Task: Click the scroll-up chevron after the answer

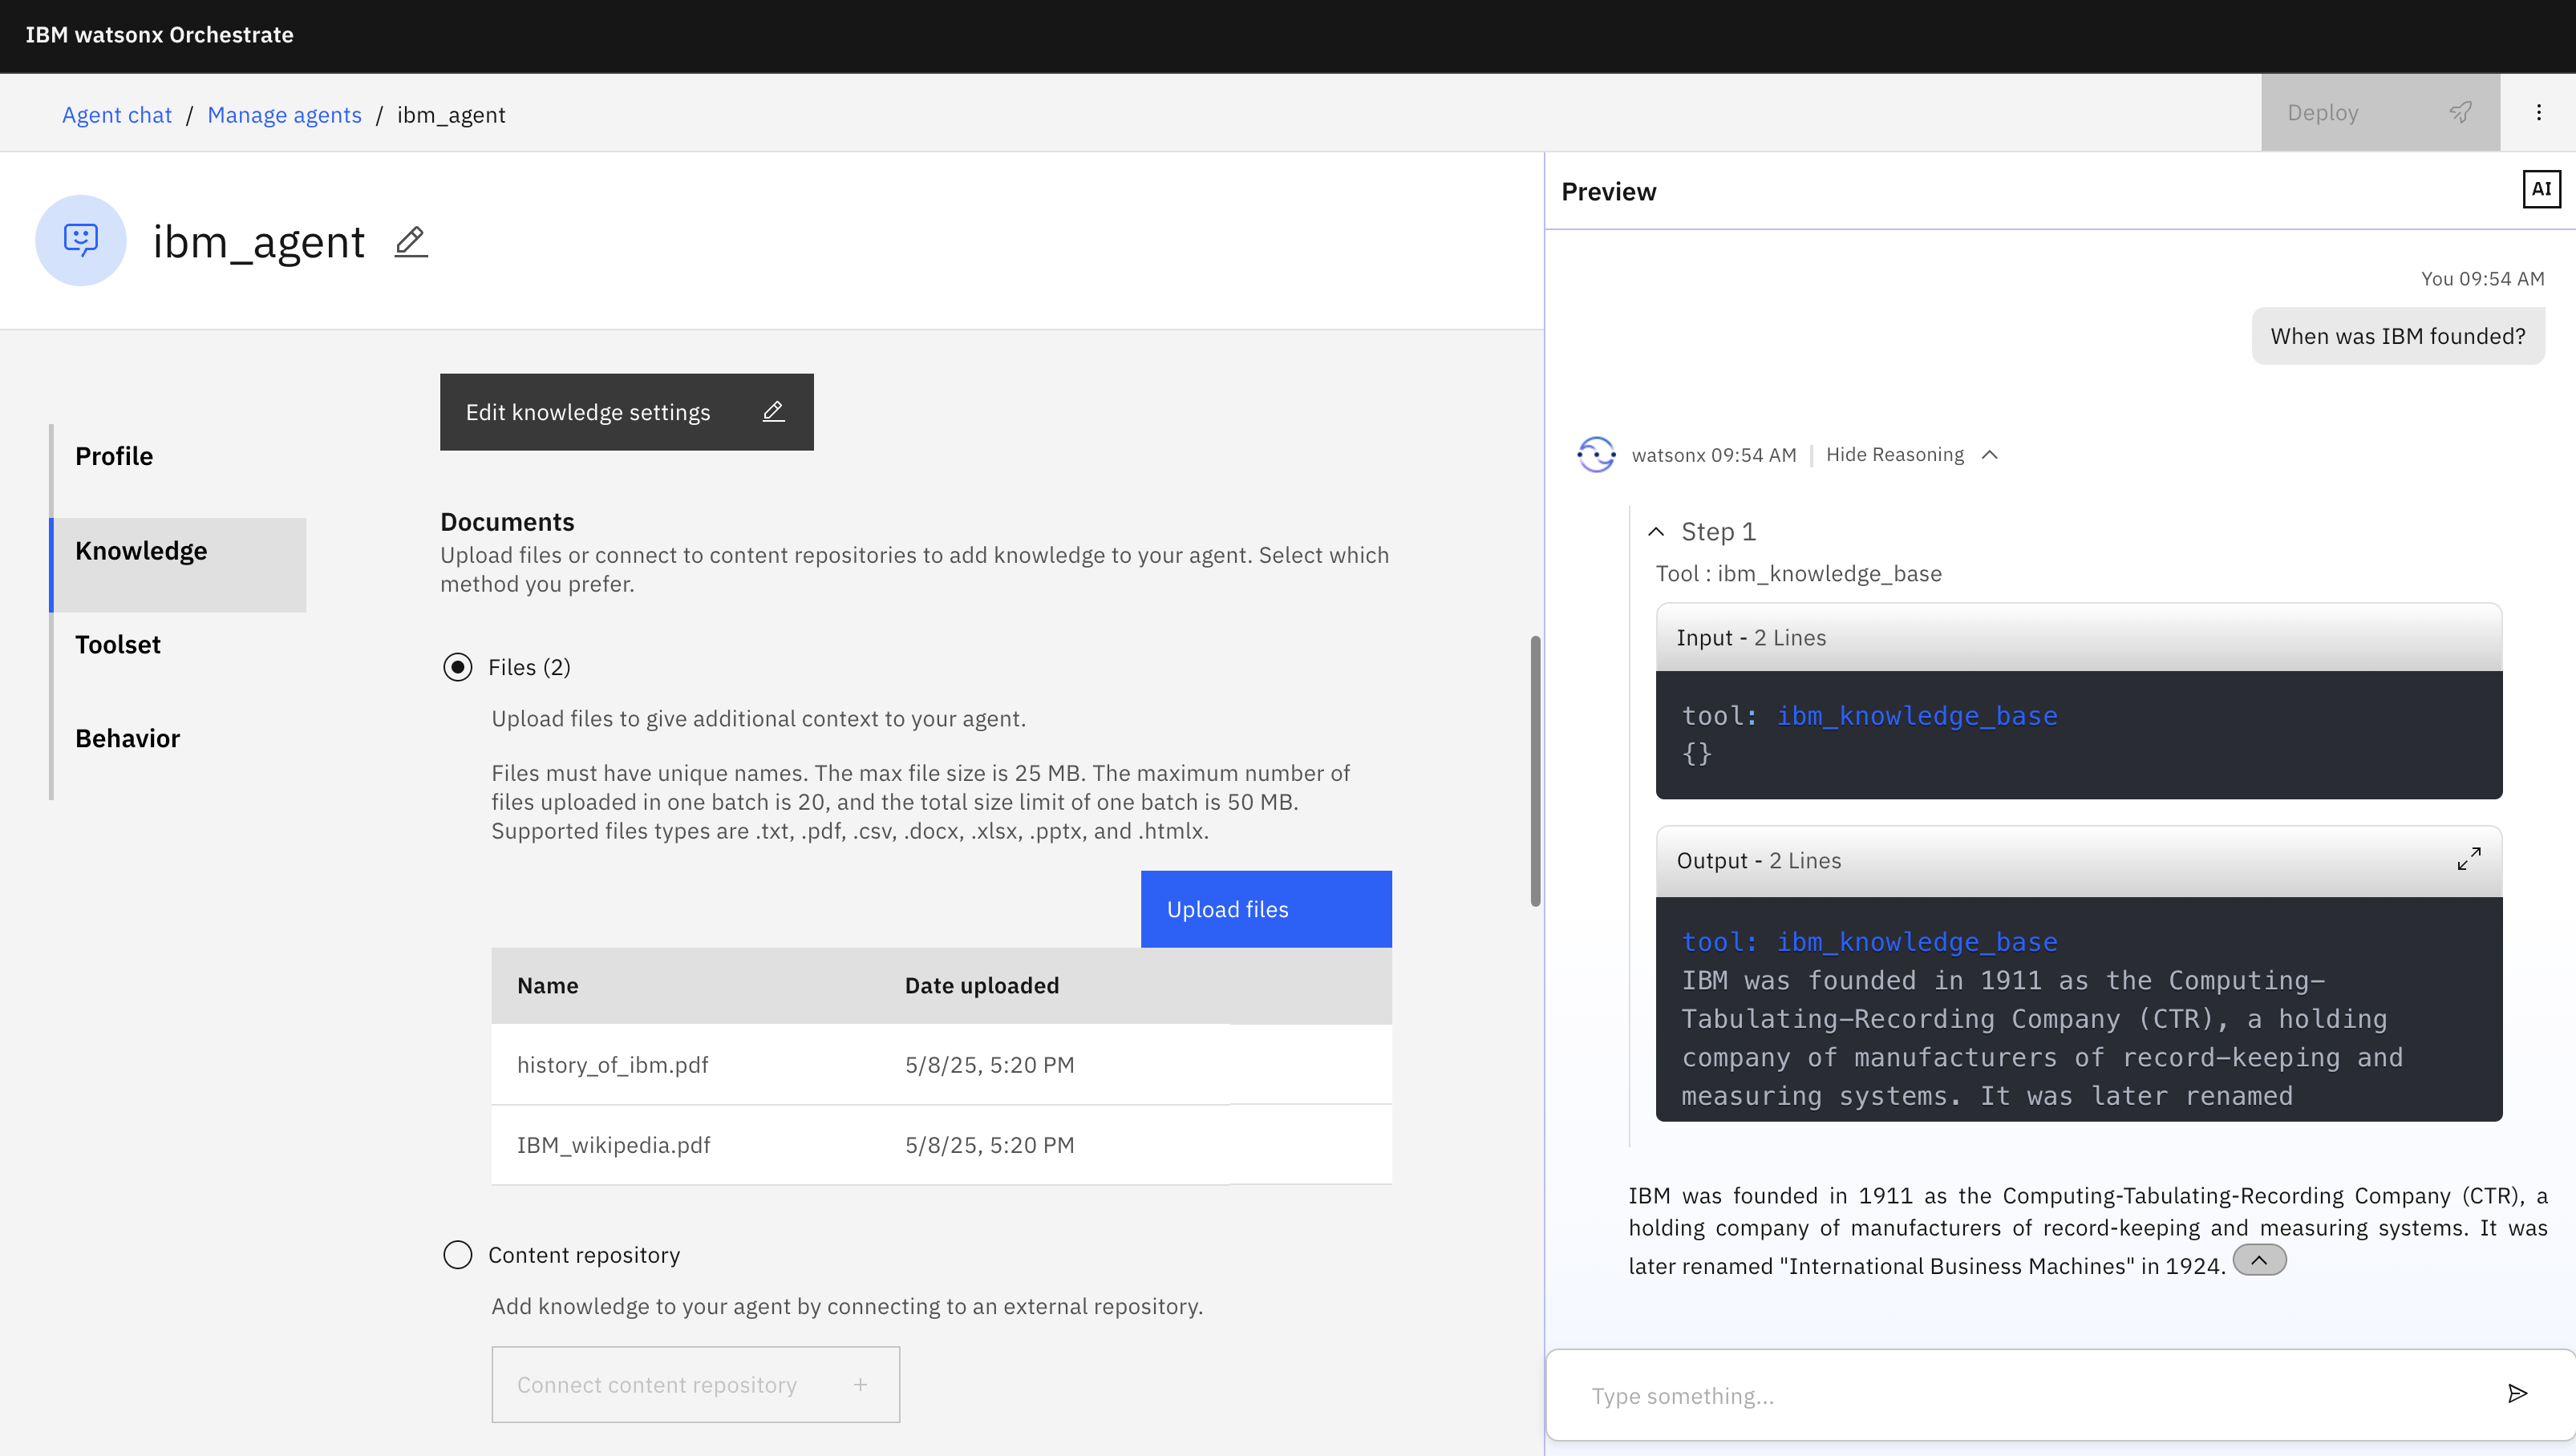Action: tap(2259, 1260)
